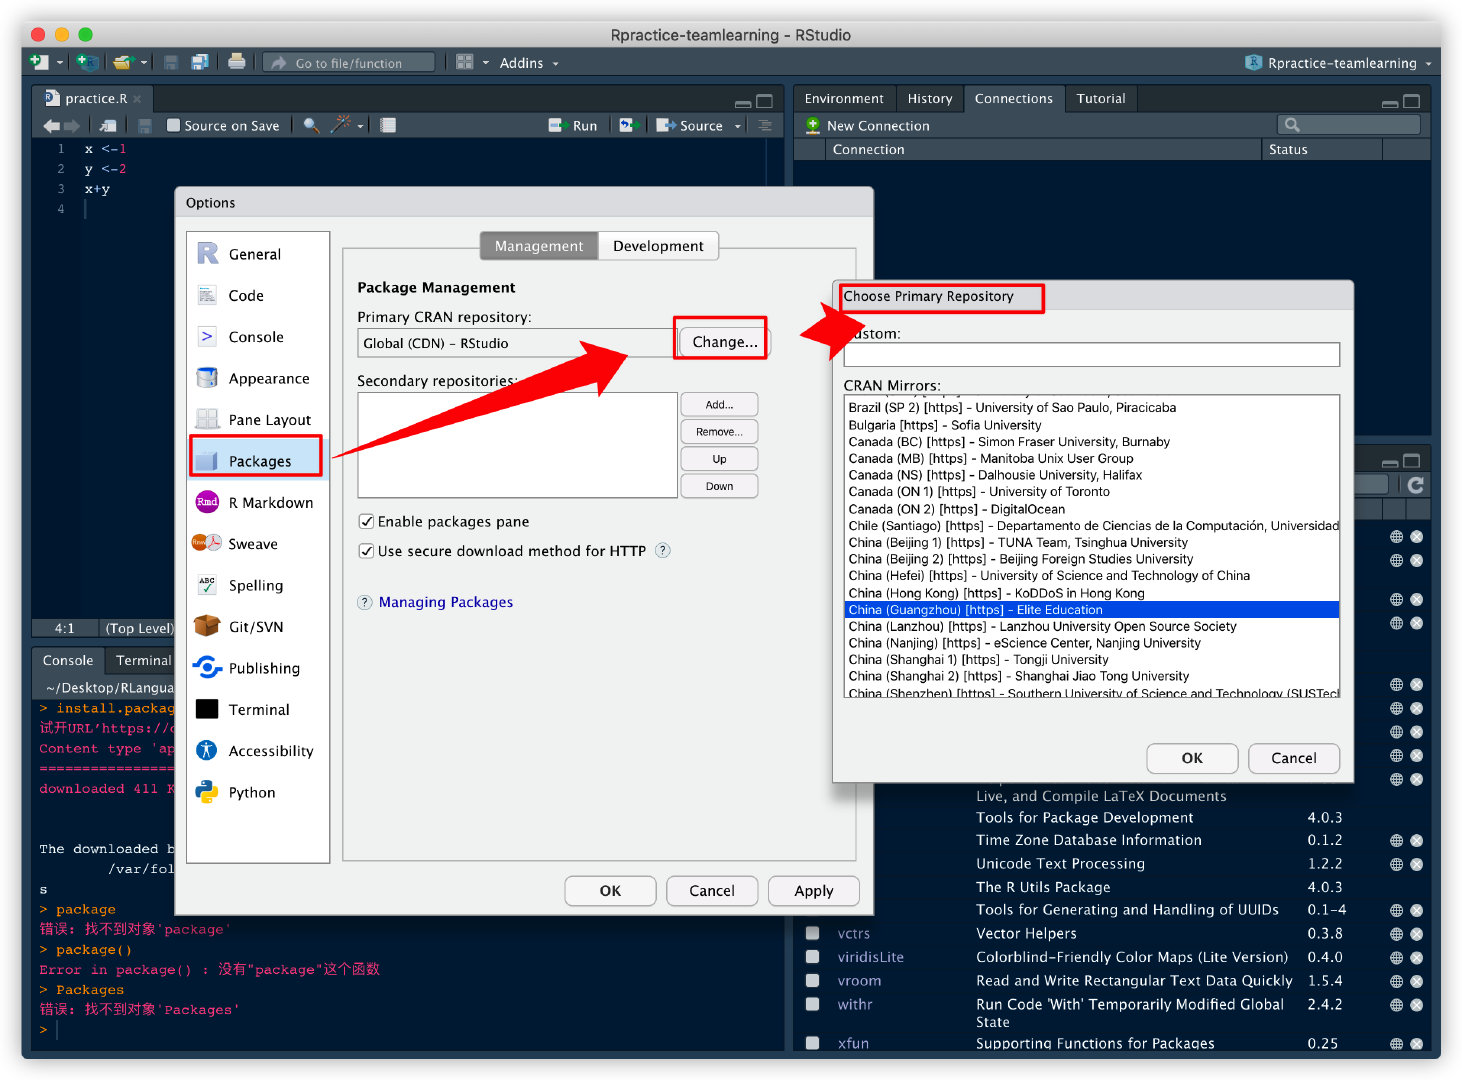Click the remove icon in vctrs row
Screen dimensions: 1462x1080
click(1416, 934)
